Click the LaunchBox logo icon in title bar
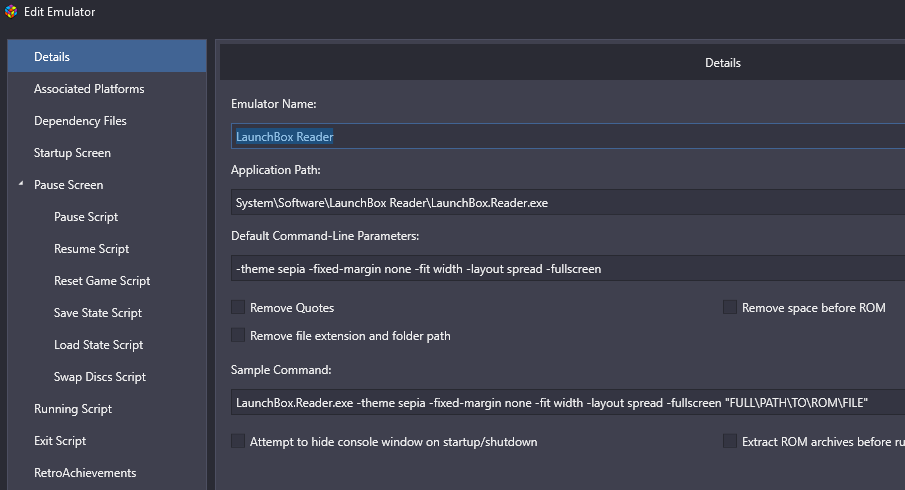905x490 pixels. pyautogui.click(x=11, y=12)
